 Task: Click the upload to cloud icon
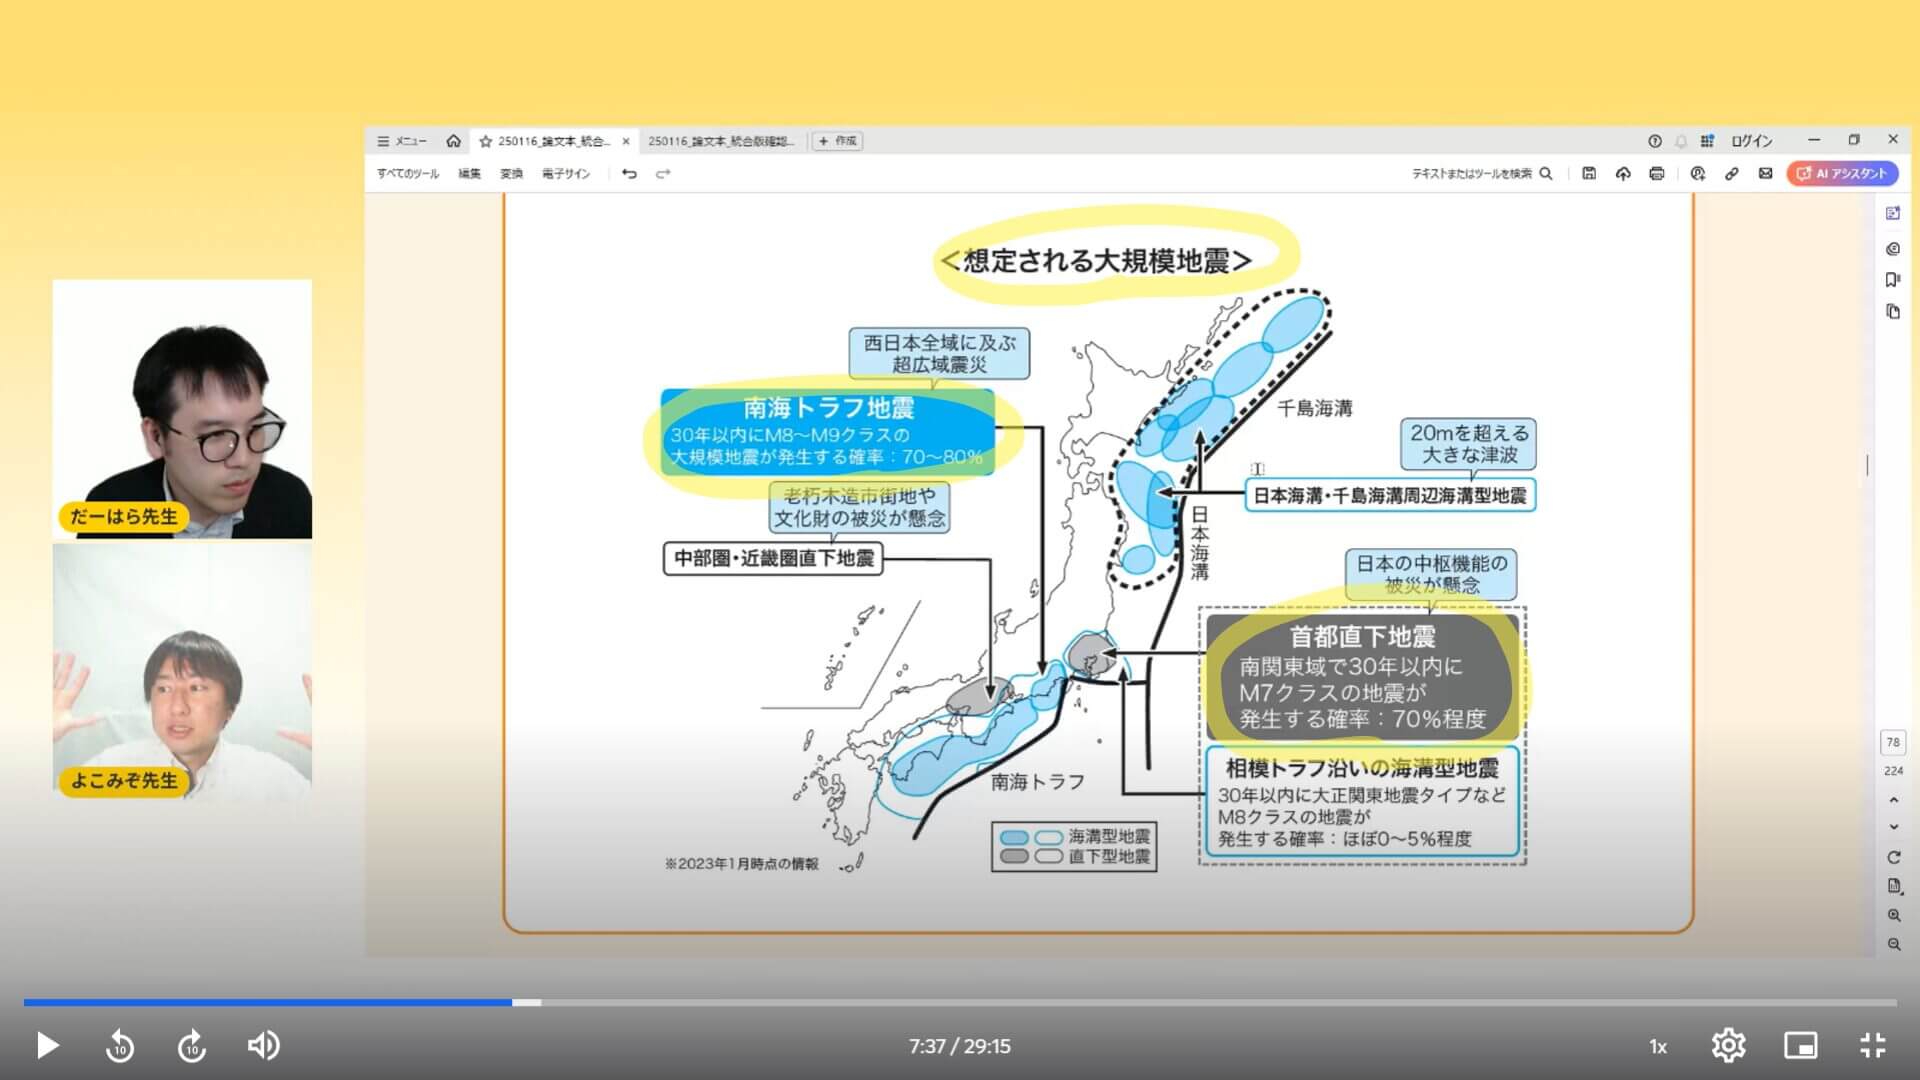click(x=1623, y=174)
